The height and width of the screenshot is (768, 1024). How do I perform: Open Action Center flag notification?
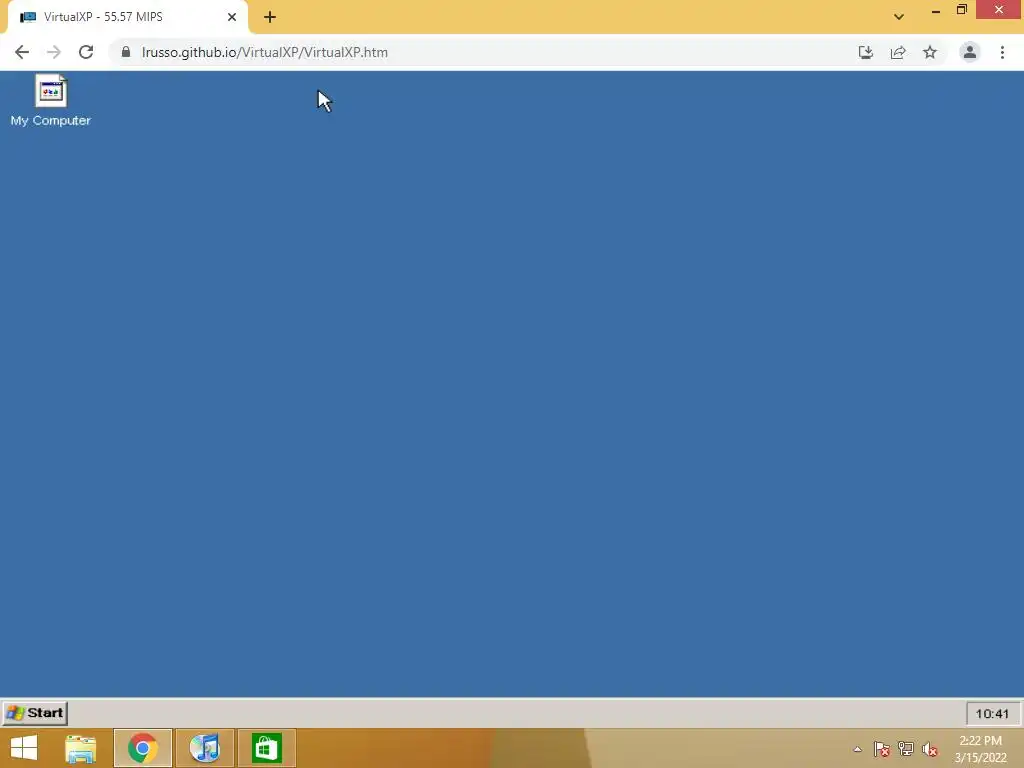(x=882, y=749)
